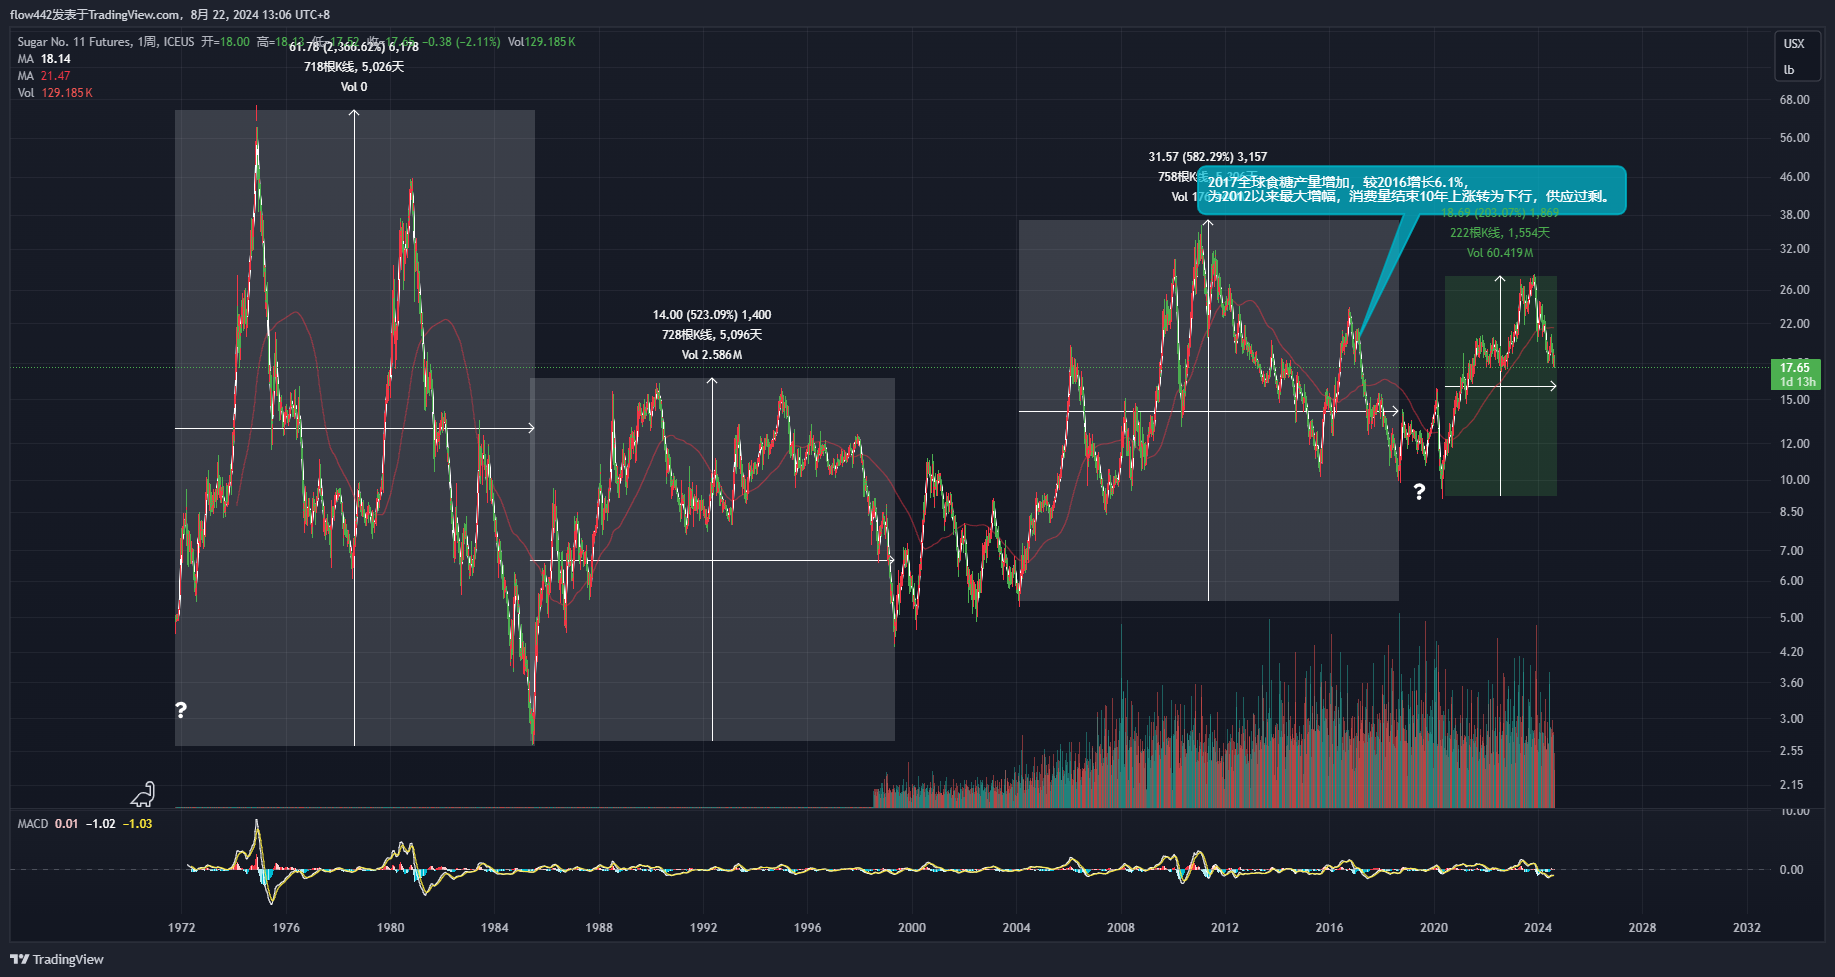Click the 17.65 current price tag
1835x977 pixels.
pos(1795,368)
